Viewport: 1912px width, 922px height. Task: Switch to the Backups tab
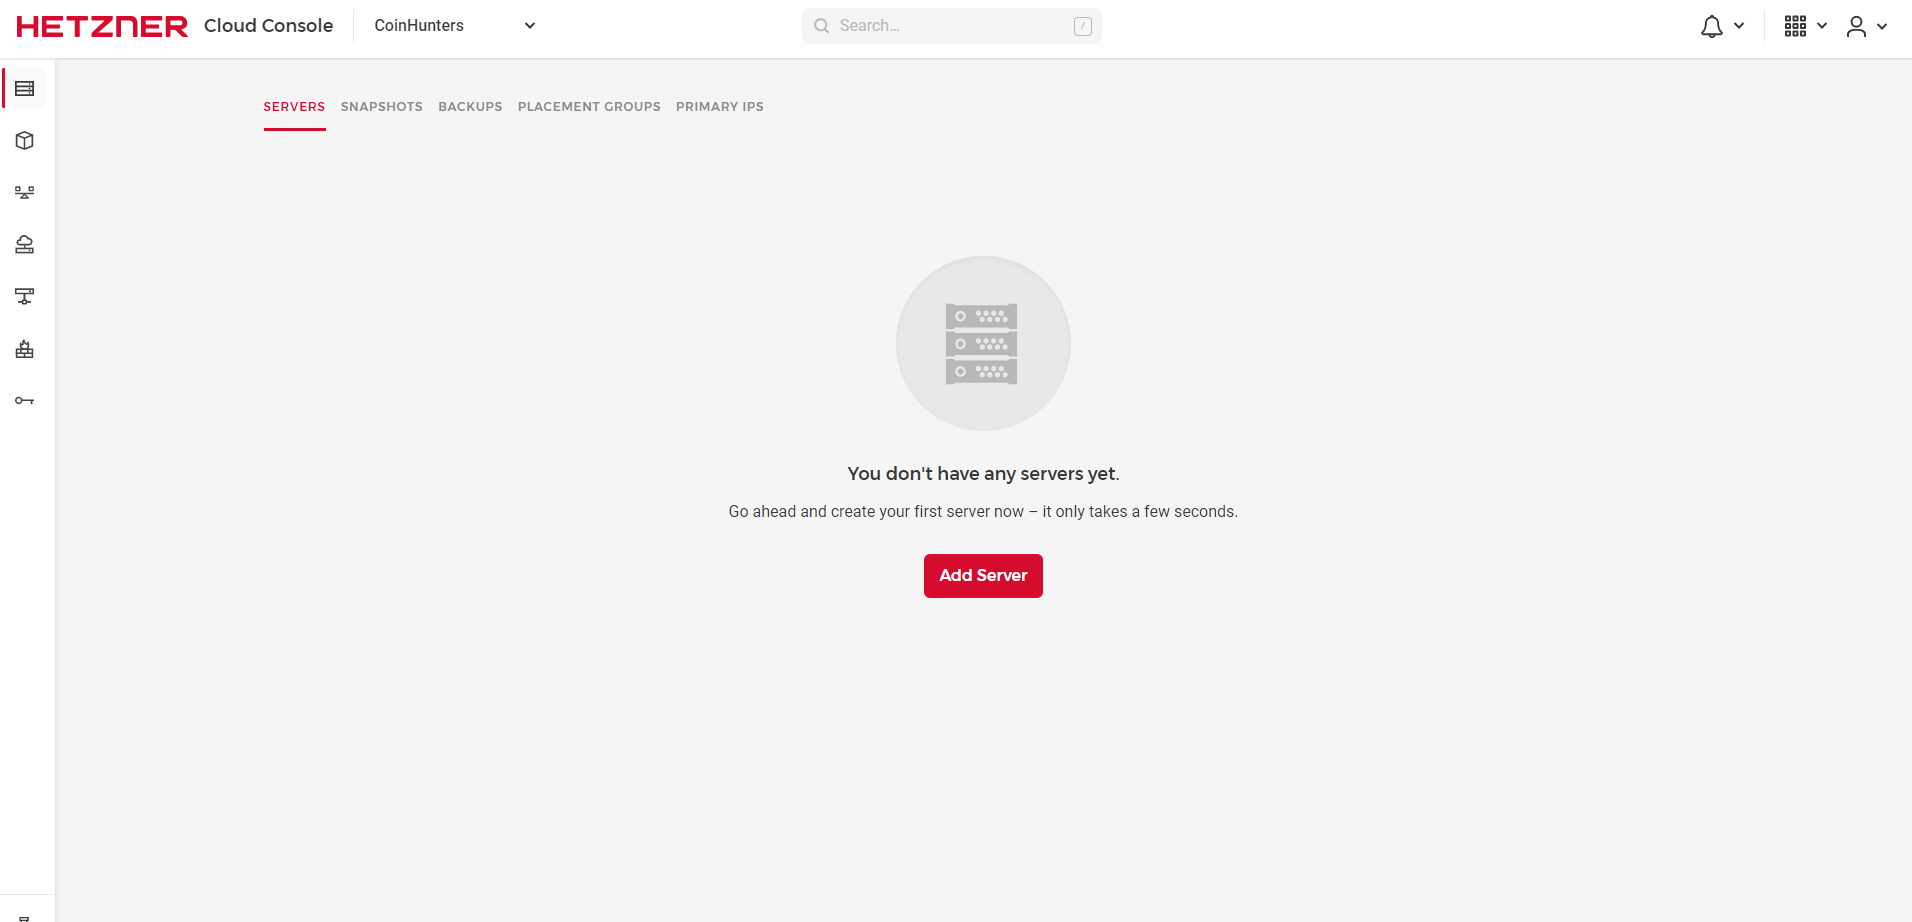470,107
